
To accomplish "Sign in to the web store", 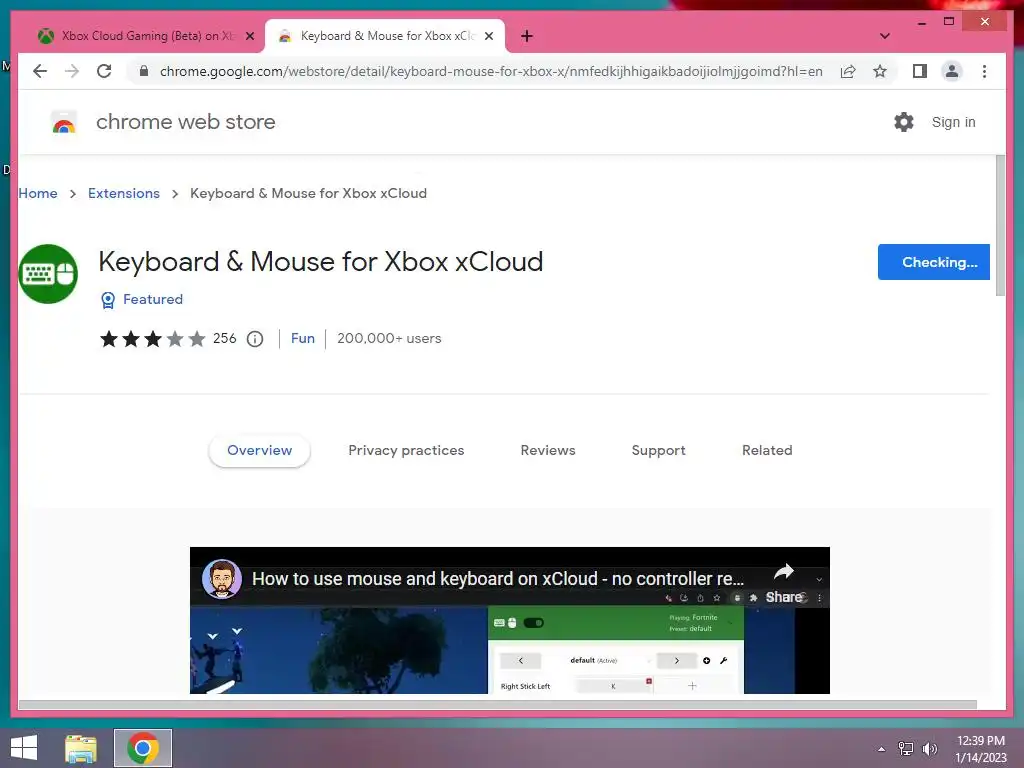I will pyautogui.click(x=953, y=122).
